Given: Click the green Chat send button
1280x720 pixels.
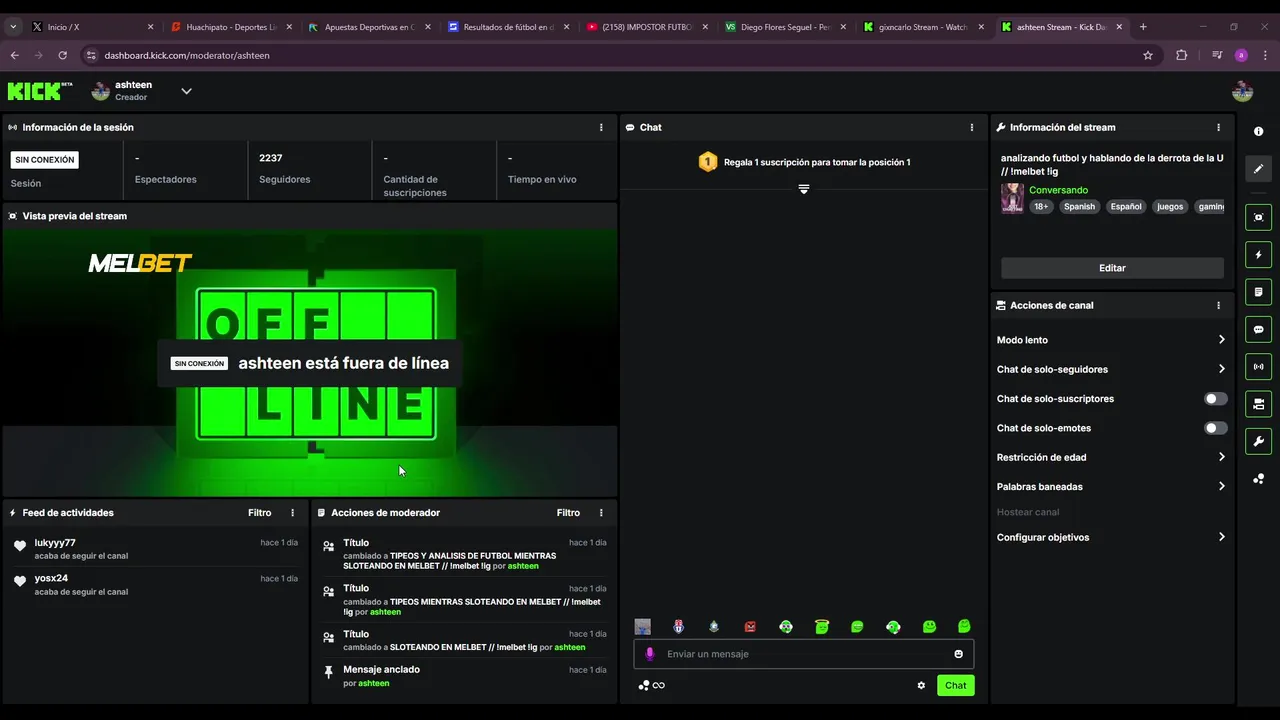Looking at the screenshot, I should [x=956, y=685].
